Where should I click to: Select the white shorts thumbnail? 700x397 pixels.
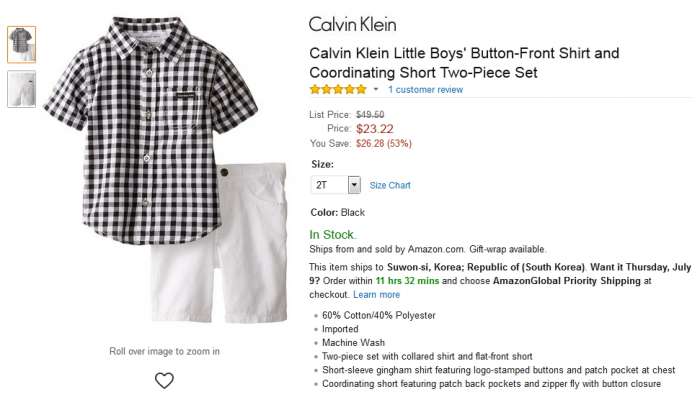click(21, 89)
